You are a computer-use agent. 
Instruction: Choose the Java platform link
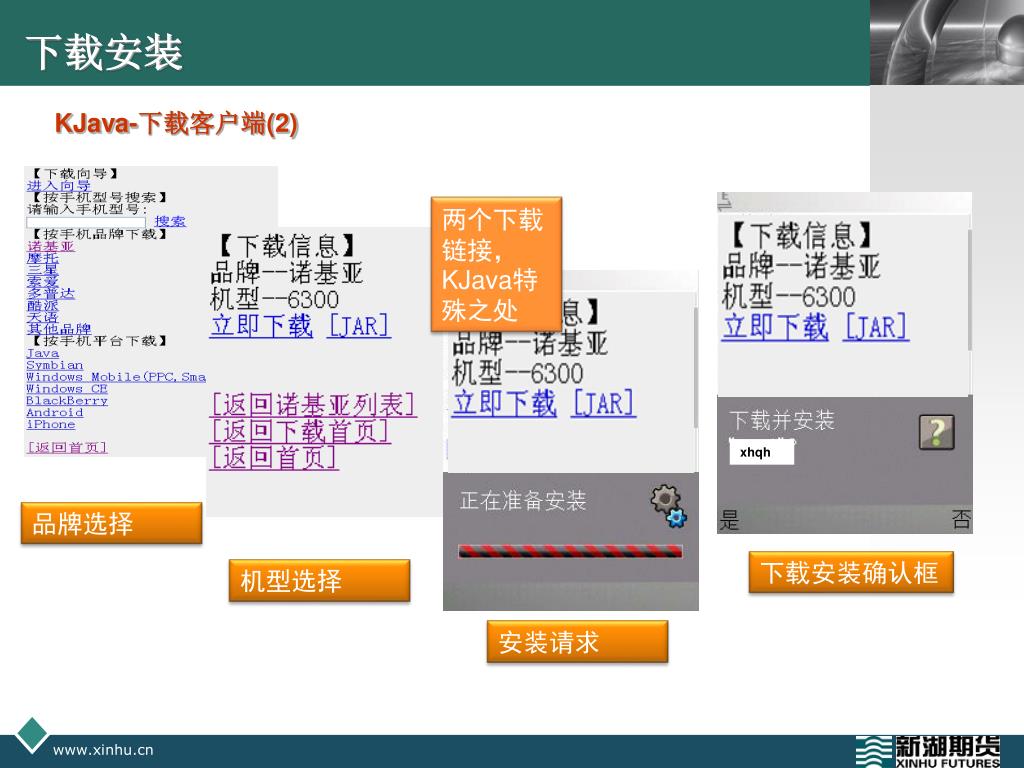[x=42, y=353]
